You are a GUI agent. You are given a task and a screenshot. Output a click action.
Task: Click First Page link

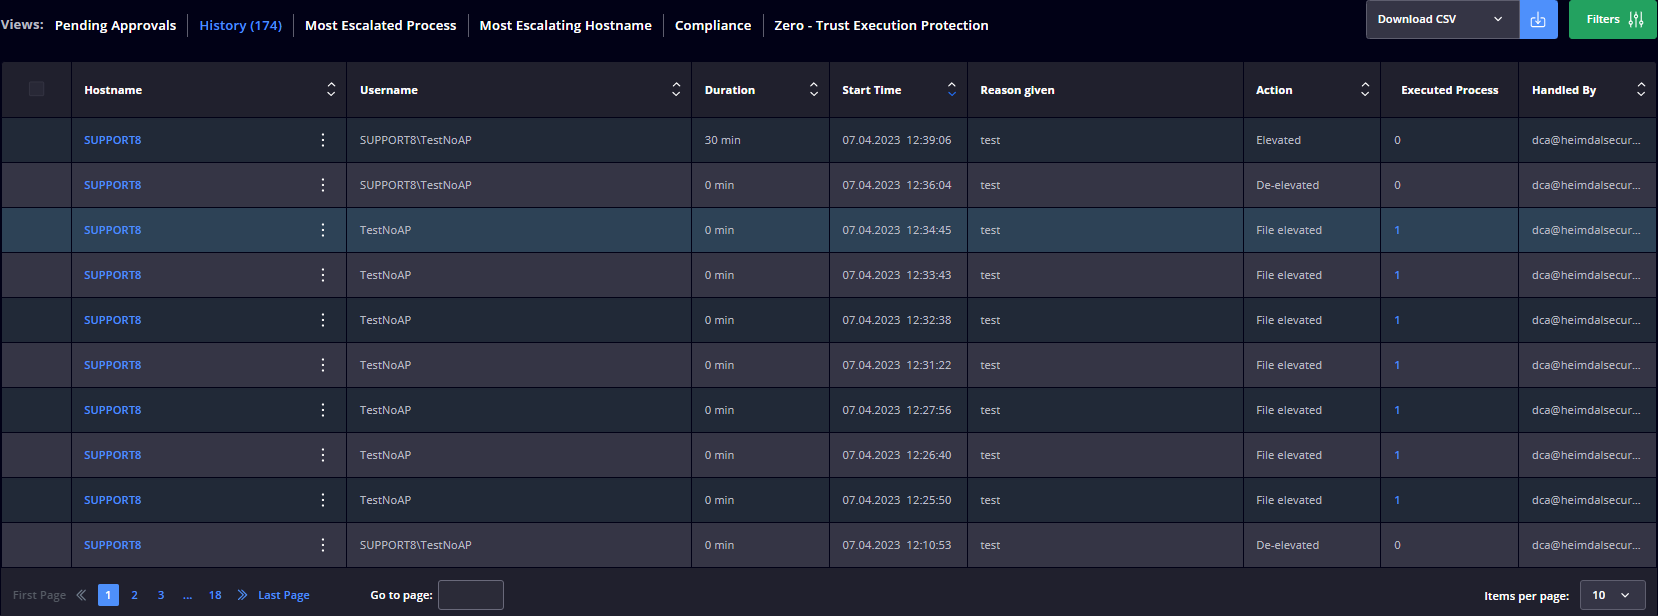39,595
